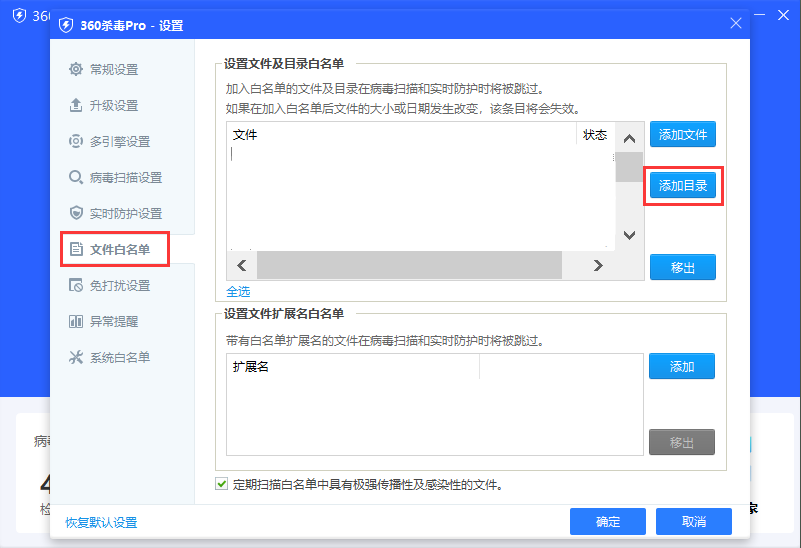801x548 pixels.
Task: Open the 常规设置 section
Action: (113, 69)
